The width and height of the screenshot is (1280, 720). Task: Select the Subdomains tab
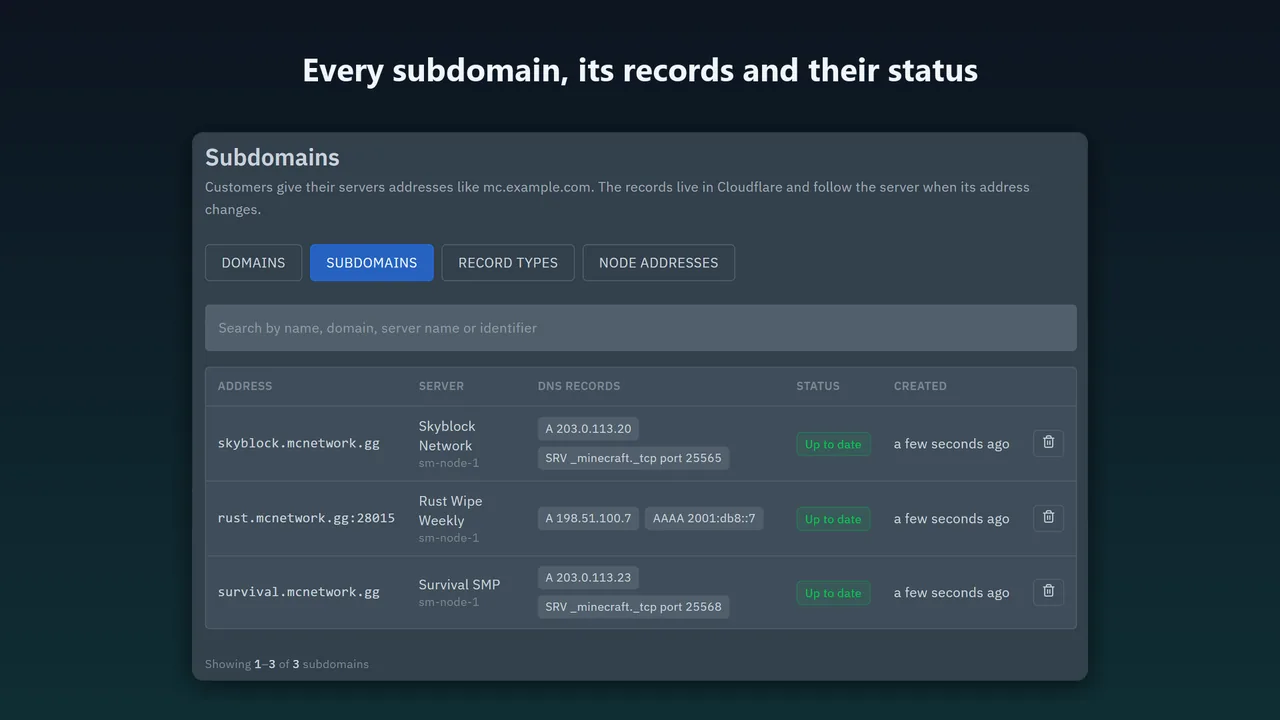point(372,263)
